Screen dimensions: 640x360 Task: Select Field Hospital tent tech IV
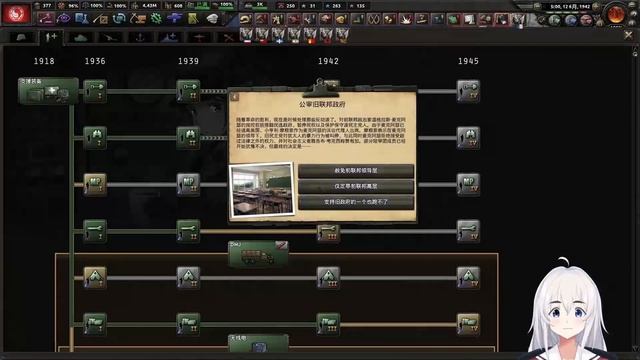(468, 278)
